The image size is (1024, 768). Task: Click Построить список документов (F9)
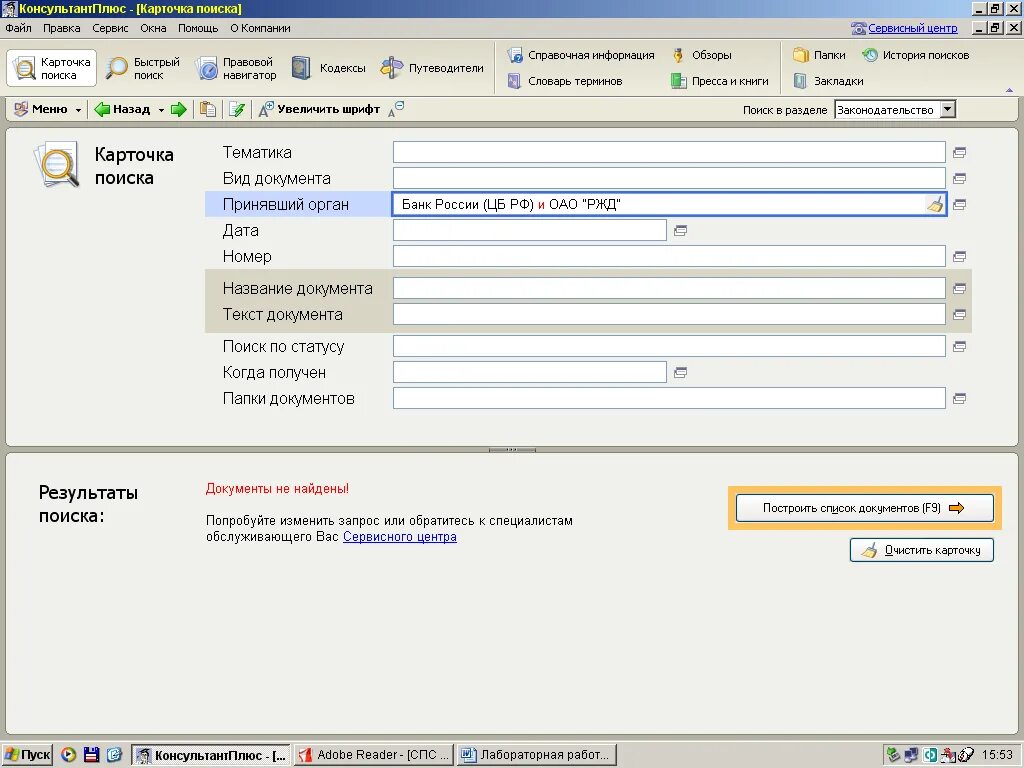865,508
